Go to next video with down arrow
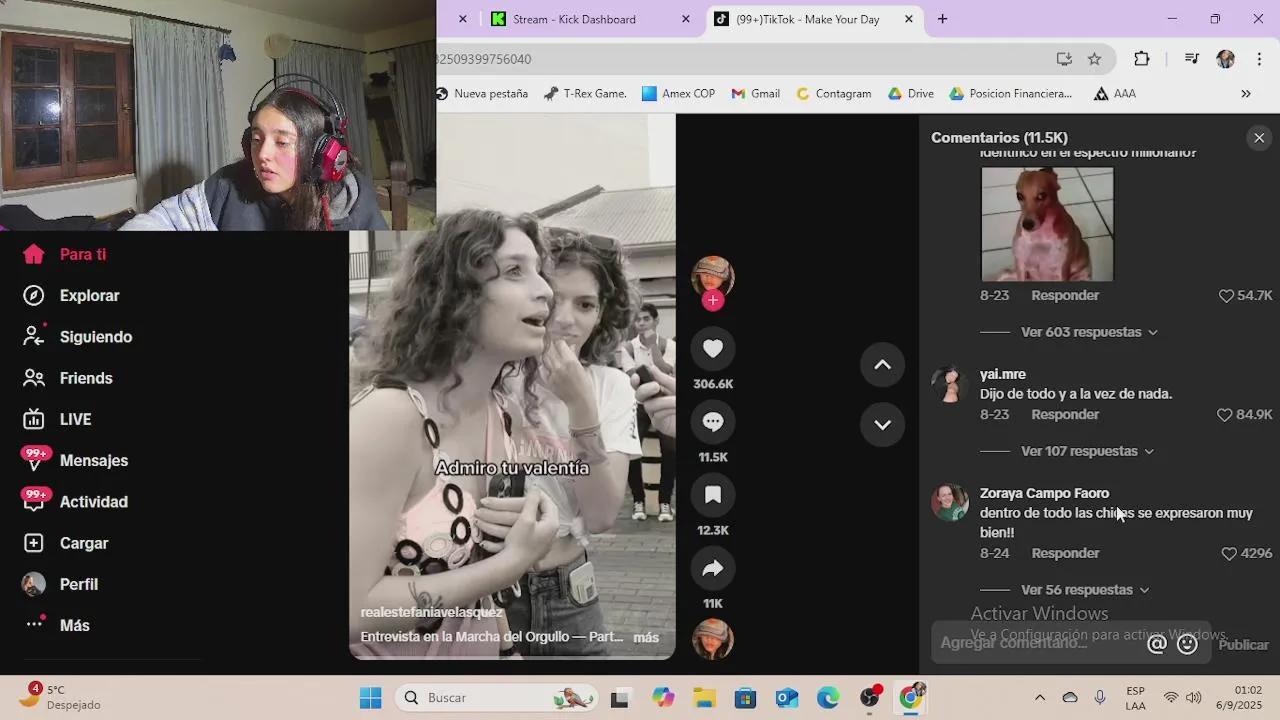This screenshot has height=720, width=1280. [882, 425]
